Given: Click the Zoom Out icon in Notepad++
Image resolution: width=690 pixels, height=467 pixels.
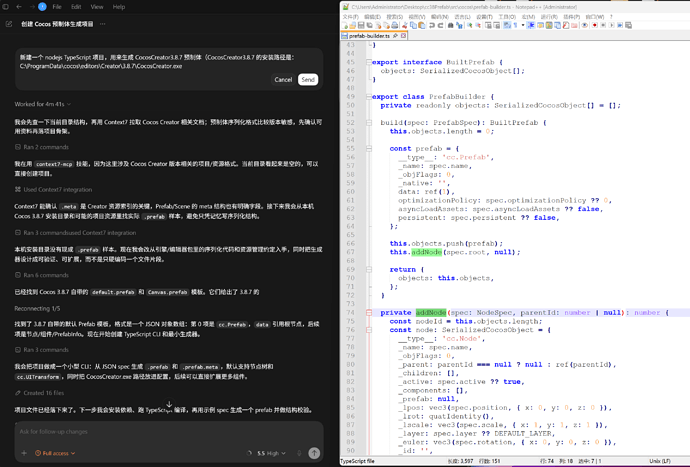Looking at the screenshot, I should (478, 26).
